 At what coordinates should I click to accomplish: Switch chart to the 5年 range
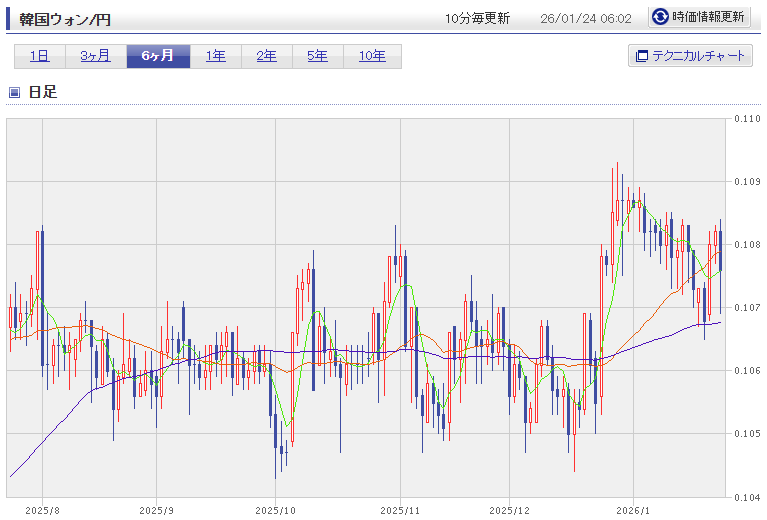tap(317, 56)
